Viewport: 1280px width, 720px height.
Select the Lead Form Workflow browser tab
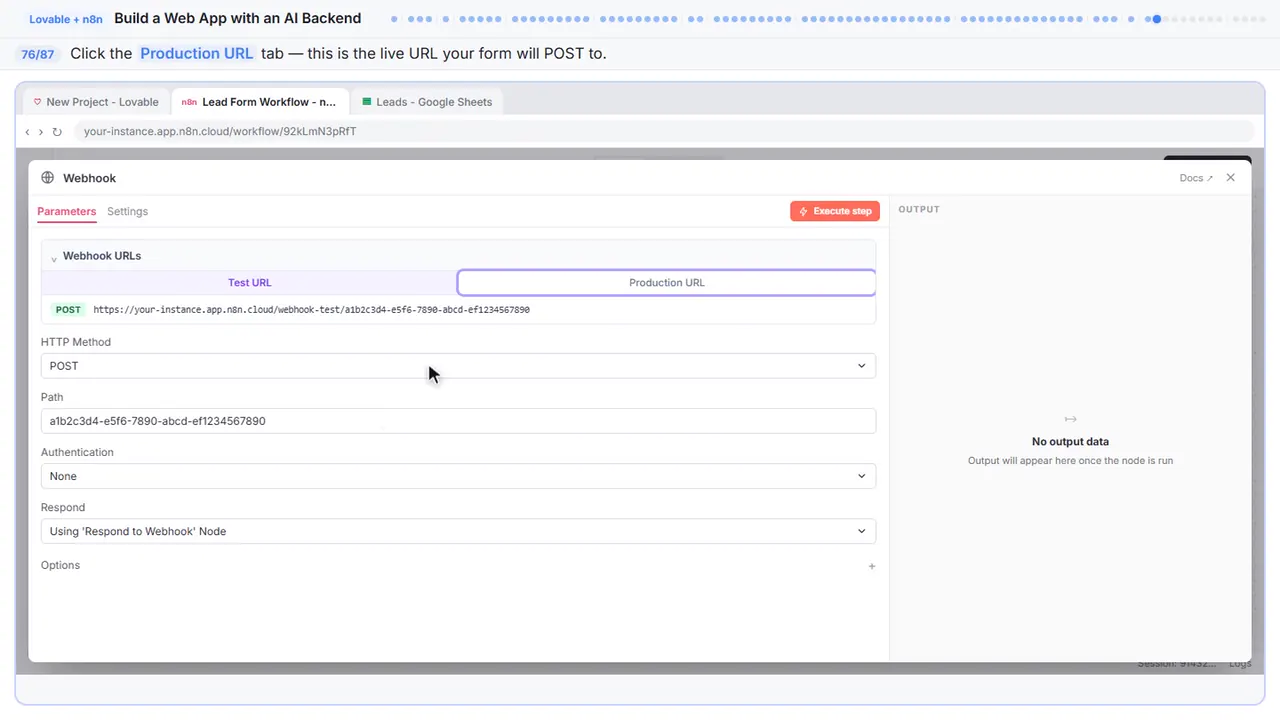(x=260, y=102)
